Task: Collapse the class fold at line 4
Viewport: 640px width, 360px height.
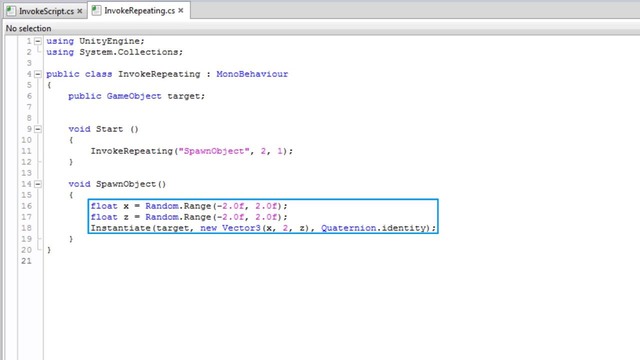Action: (x=38, y=74)
